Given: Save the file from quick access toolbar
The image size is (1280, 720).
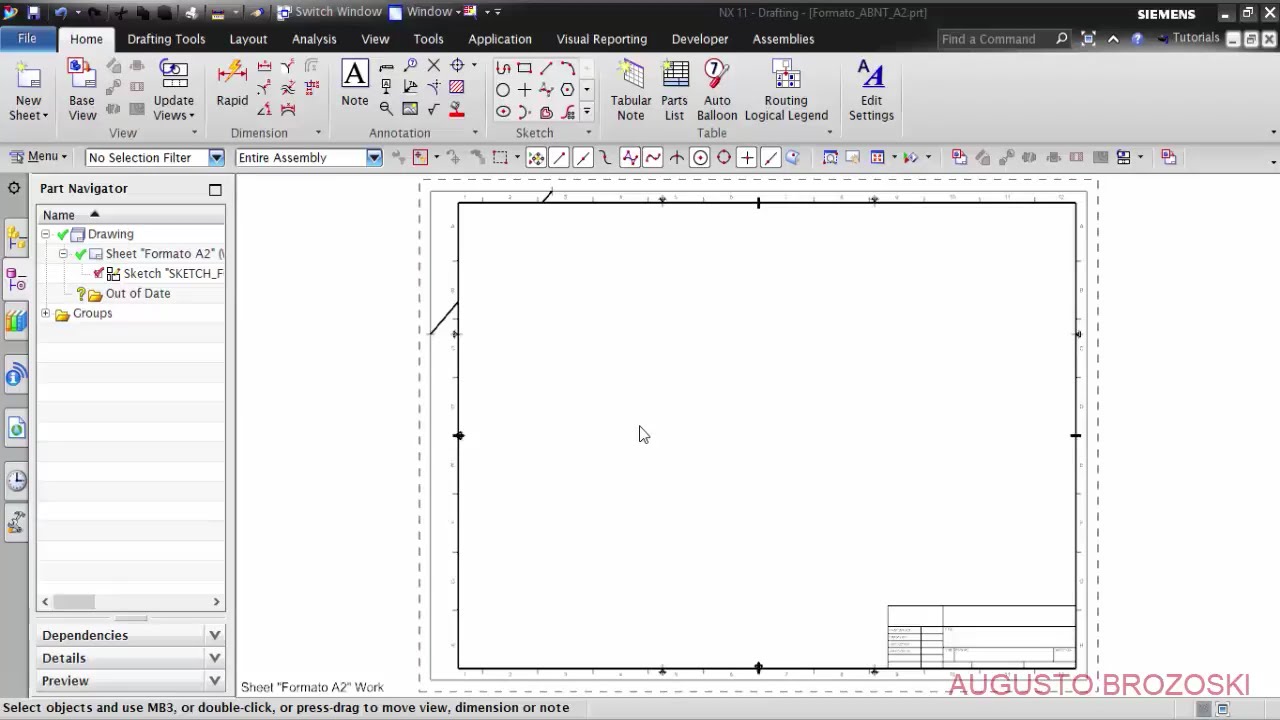Looking at the screenshot, I should pos(32,13).
